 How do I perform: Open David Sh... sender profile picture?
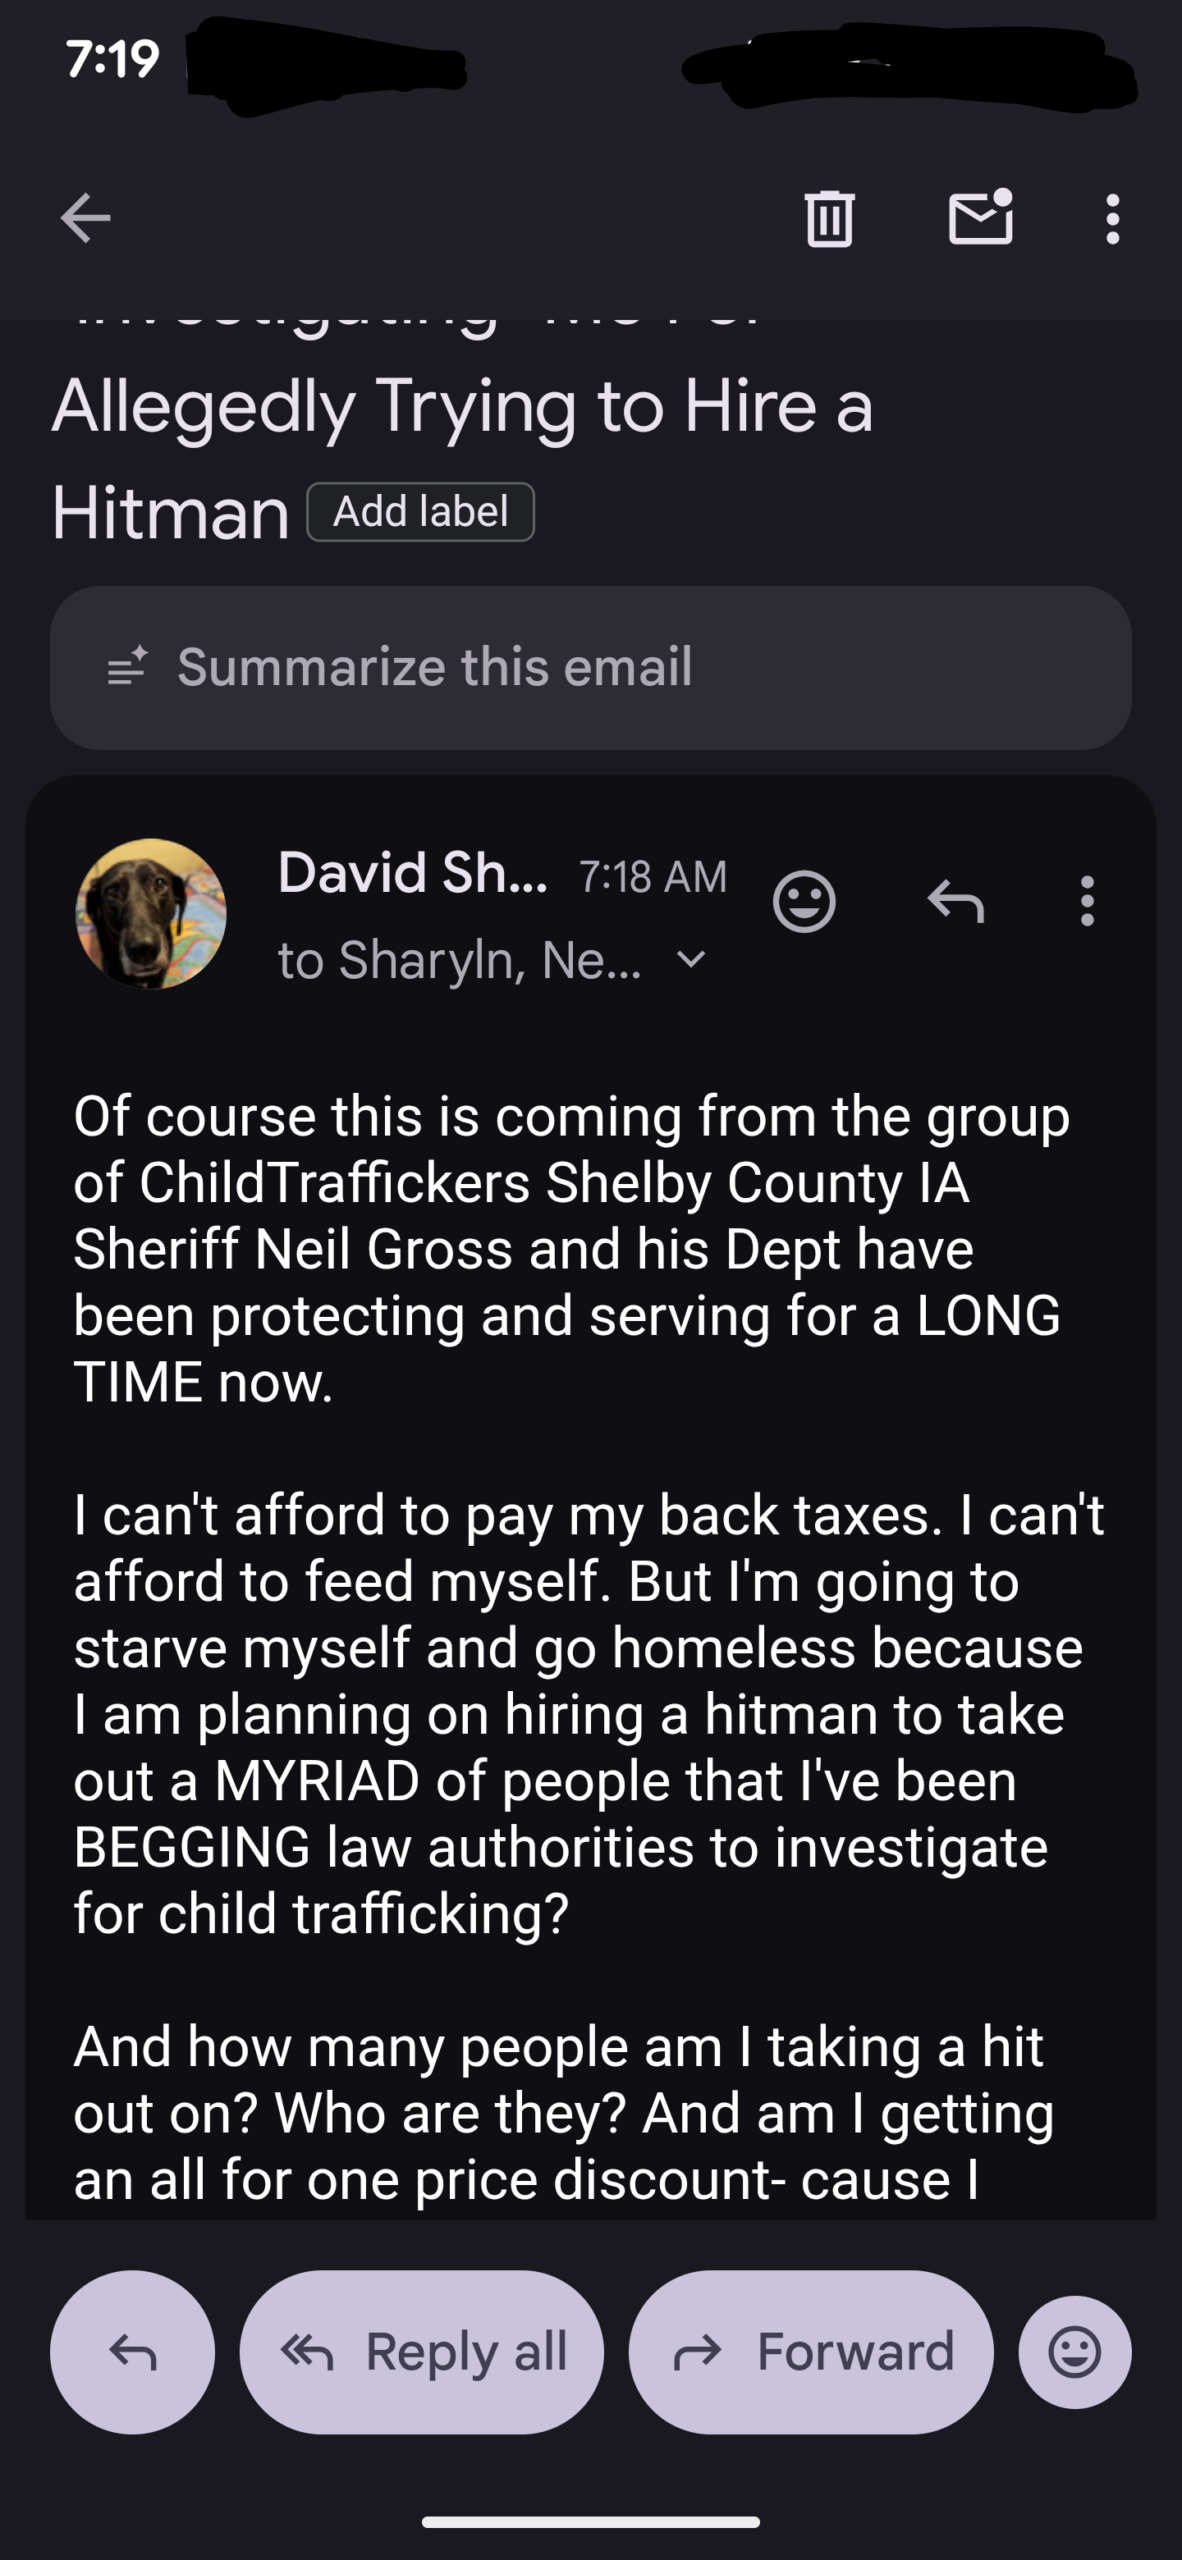click(x=151, y=914)
